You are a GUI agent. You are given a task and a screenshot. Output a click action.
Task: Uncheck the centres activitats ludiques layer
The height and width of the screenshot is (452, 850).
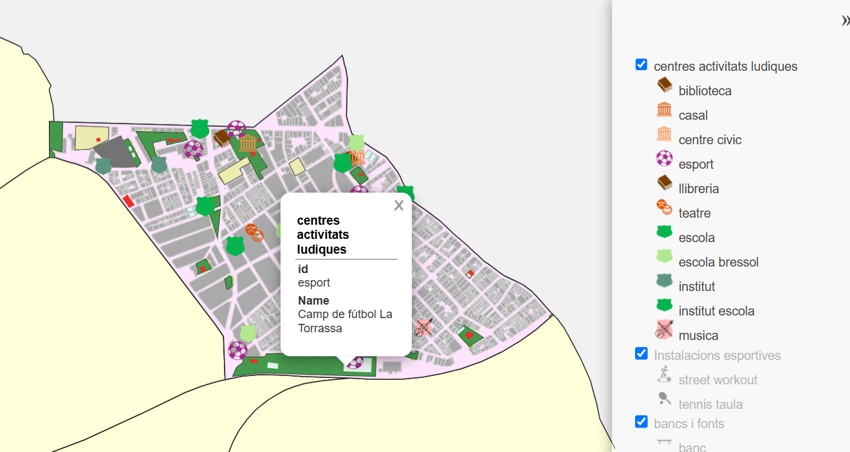pos(641,64)
